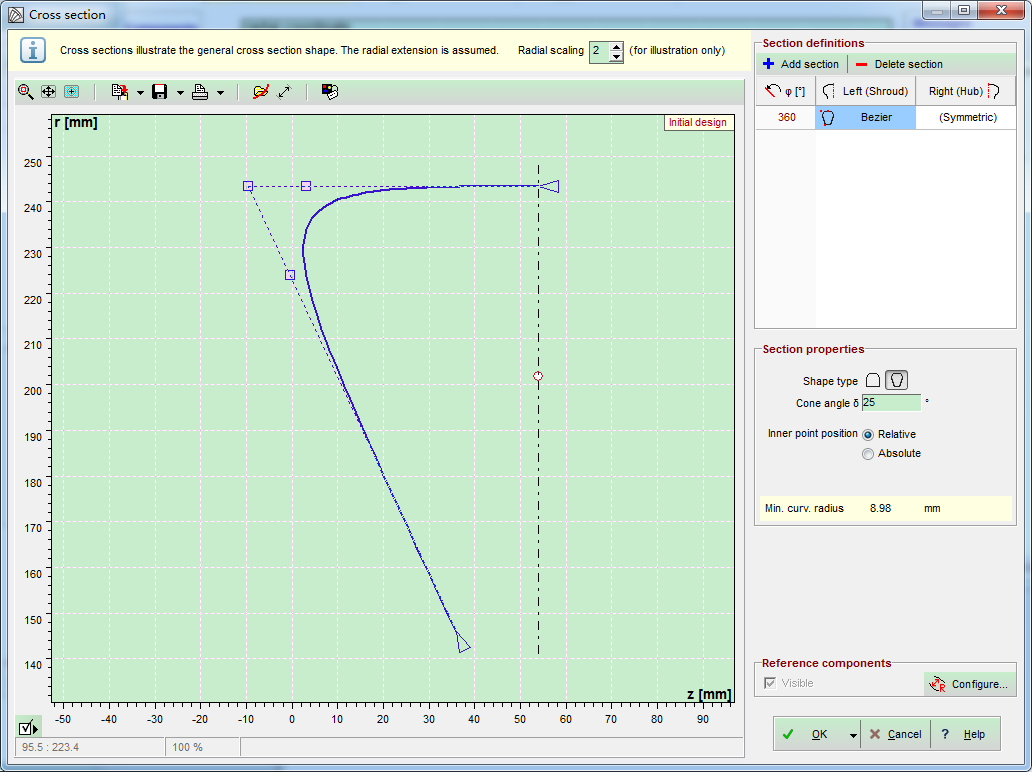This screenshot has height=772, width=1032.
Task: Select the 360 angle cell
Action: tap(786, 117)
